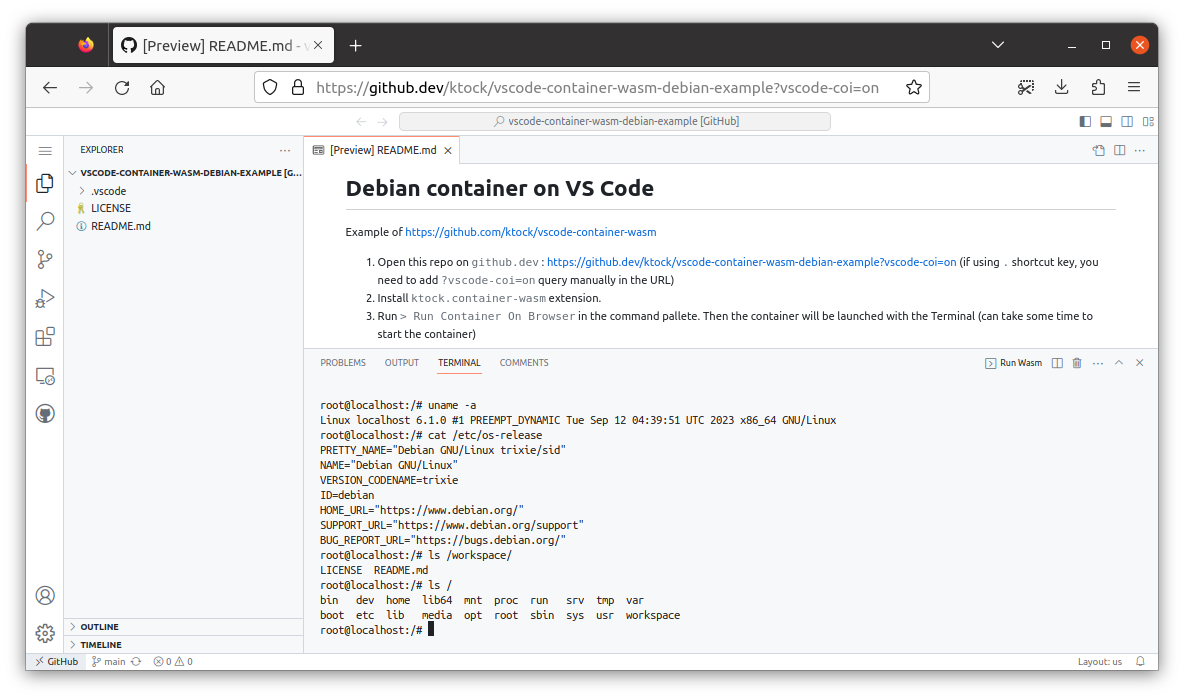Image resolution: width=1184 pixels, height=699 pixels.
Task: Open the Search view icon
Action: coord(45,221)
